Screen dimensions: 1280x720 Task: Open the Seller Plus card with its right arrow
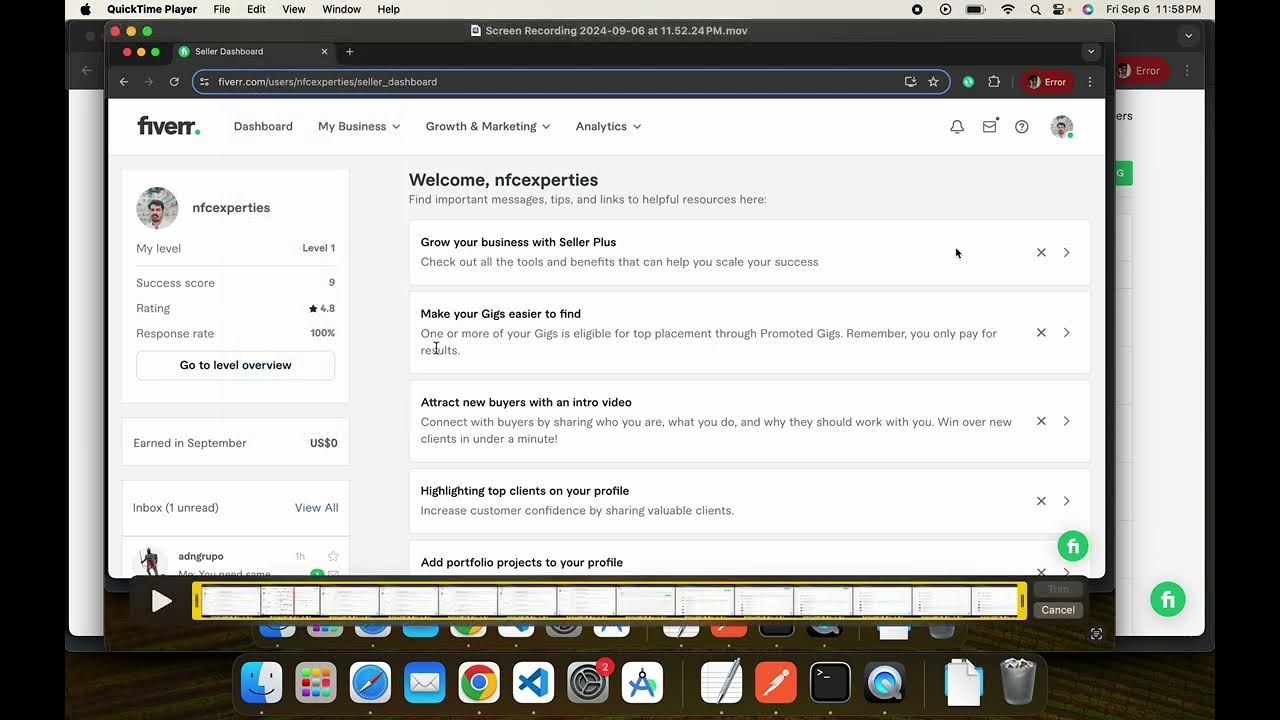pyautogui.click(x=1067, y=253)
